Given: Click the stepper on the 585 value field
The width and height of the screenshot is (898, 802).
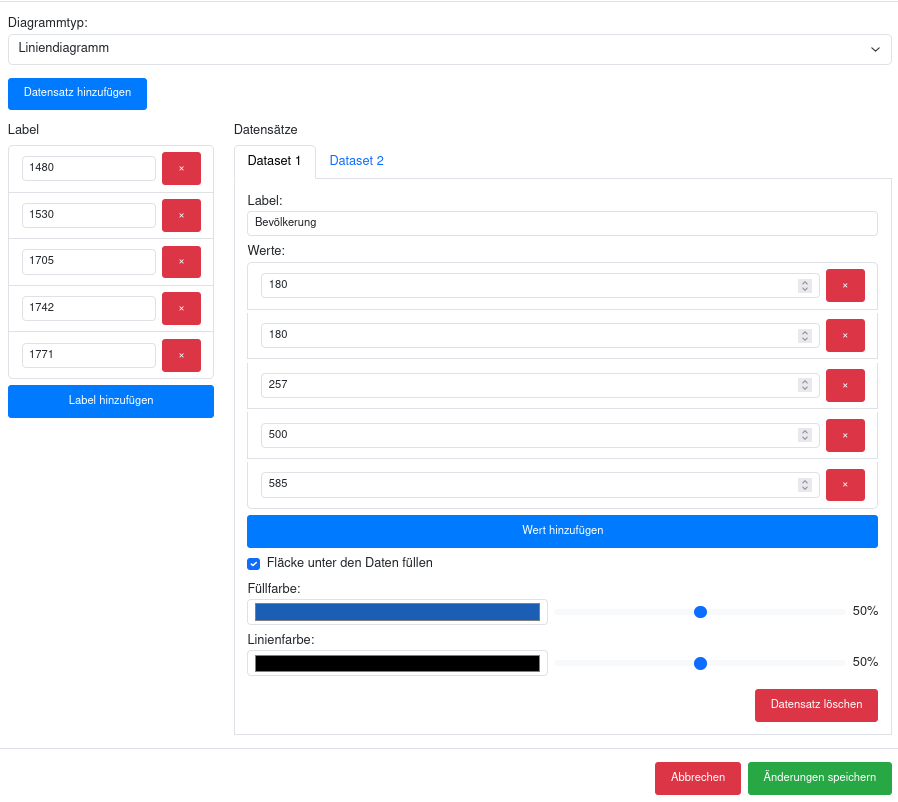Looking at the screenshot, I should point(804,485).
